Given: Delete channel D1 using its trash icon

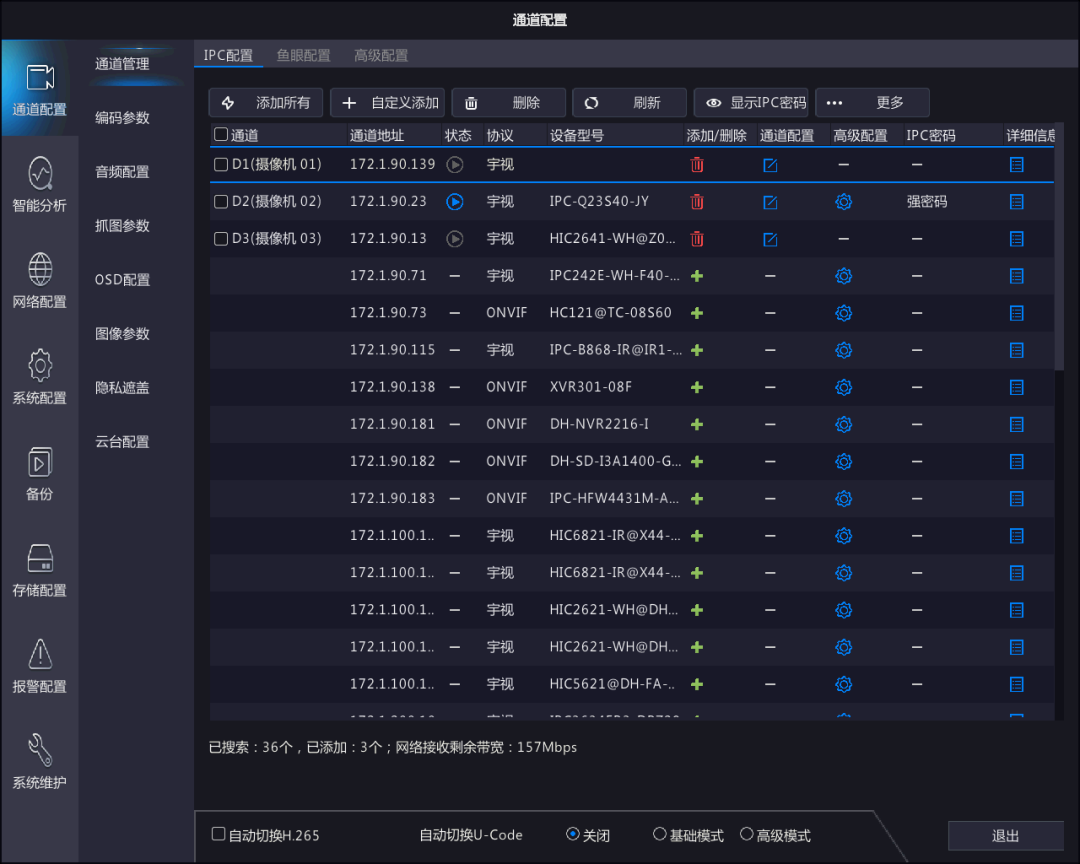Looking at the screenshot, I should point(697,165).
